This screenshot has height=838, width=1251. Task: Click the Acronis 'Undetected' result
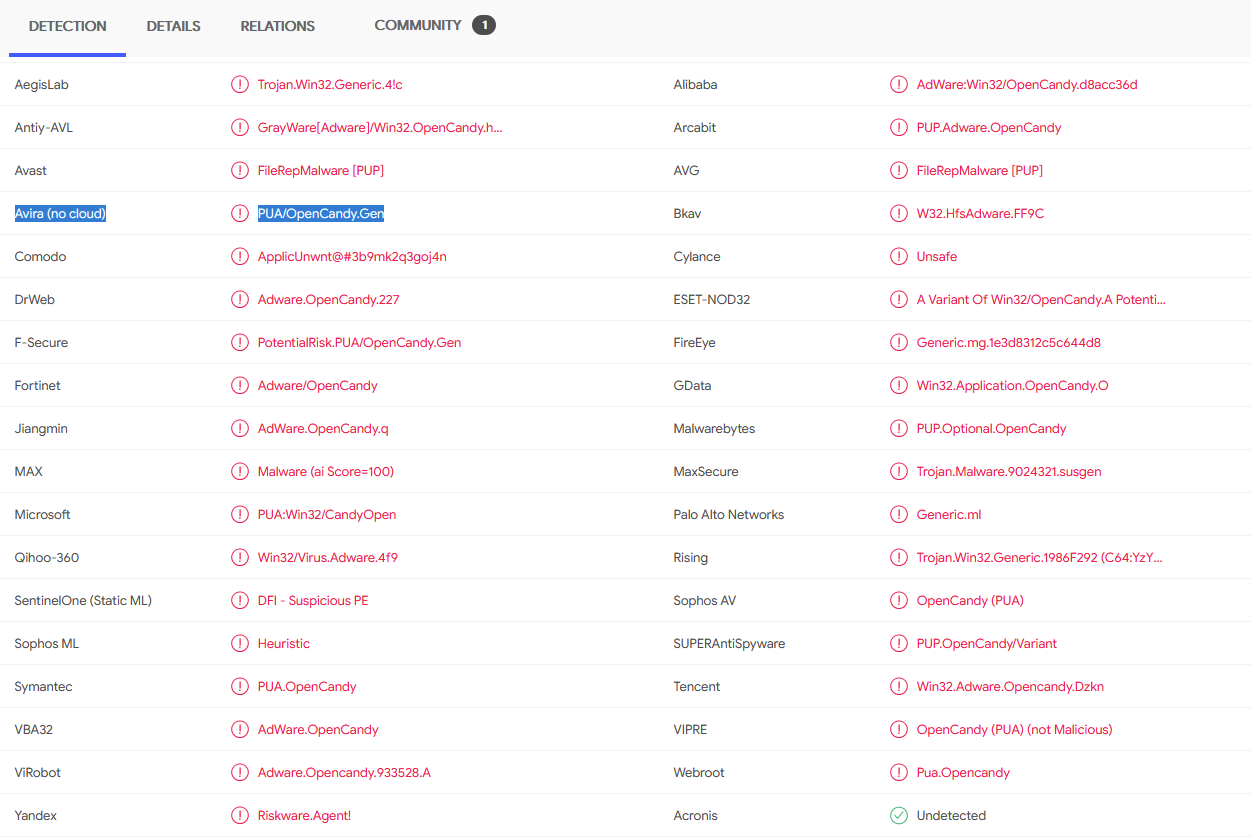(x=951, y=816)
